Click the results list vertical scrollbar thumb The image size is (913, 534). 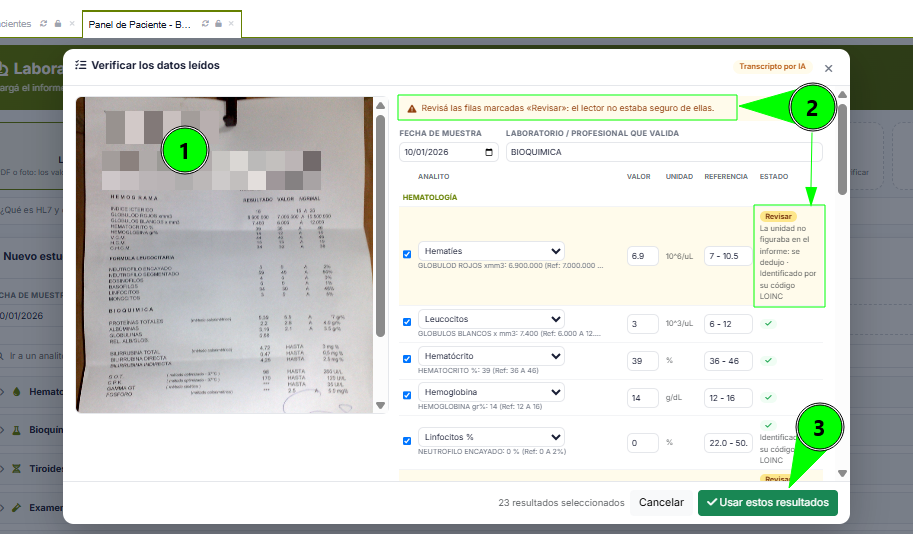842,149
